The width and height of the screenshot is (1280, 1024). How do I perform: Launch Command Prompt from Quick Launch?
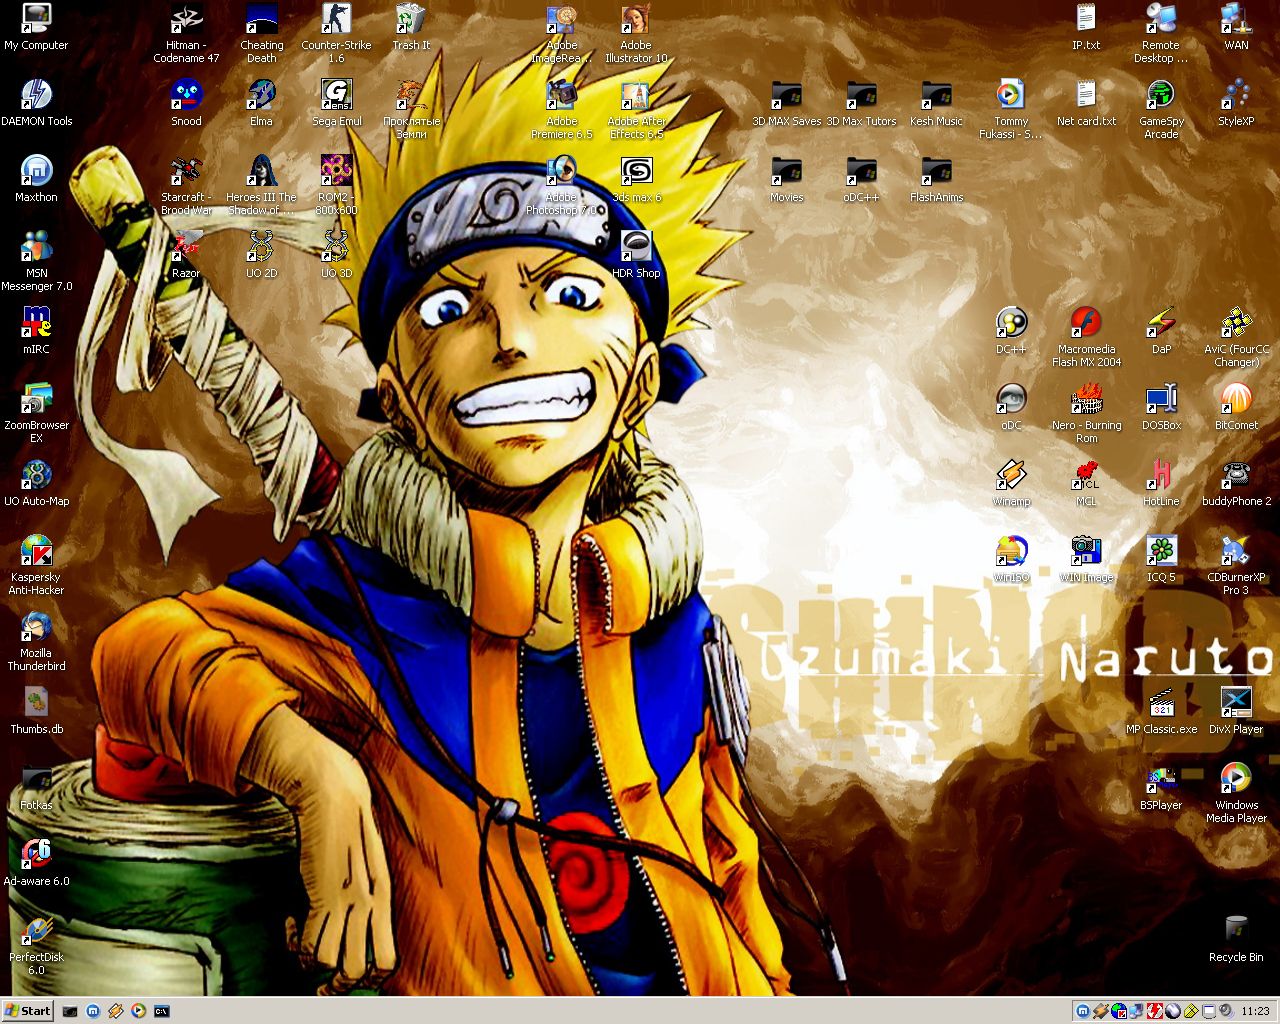[161, 1012]
